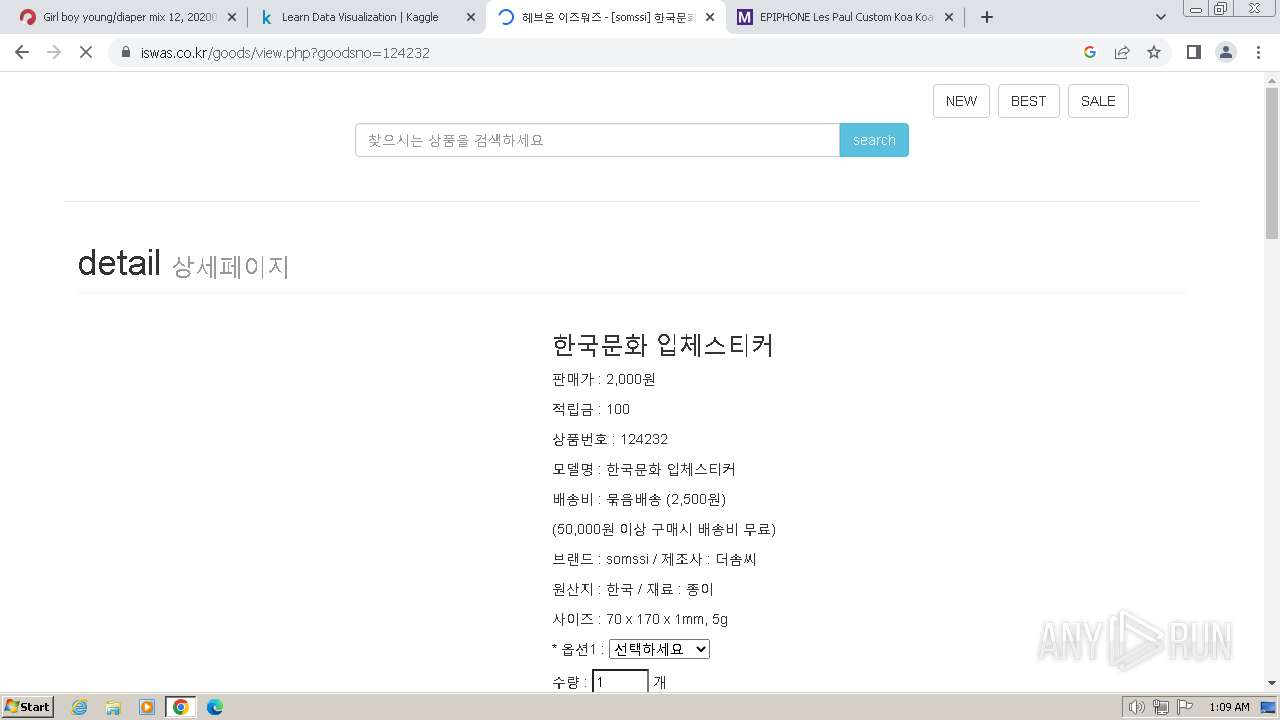Share this page icon
Viewport: 1280px width, 720px height.
click(x=1122, y=52)
